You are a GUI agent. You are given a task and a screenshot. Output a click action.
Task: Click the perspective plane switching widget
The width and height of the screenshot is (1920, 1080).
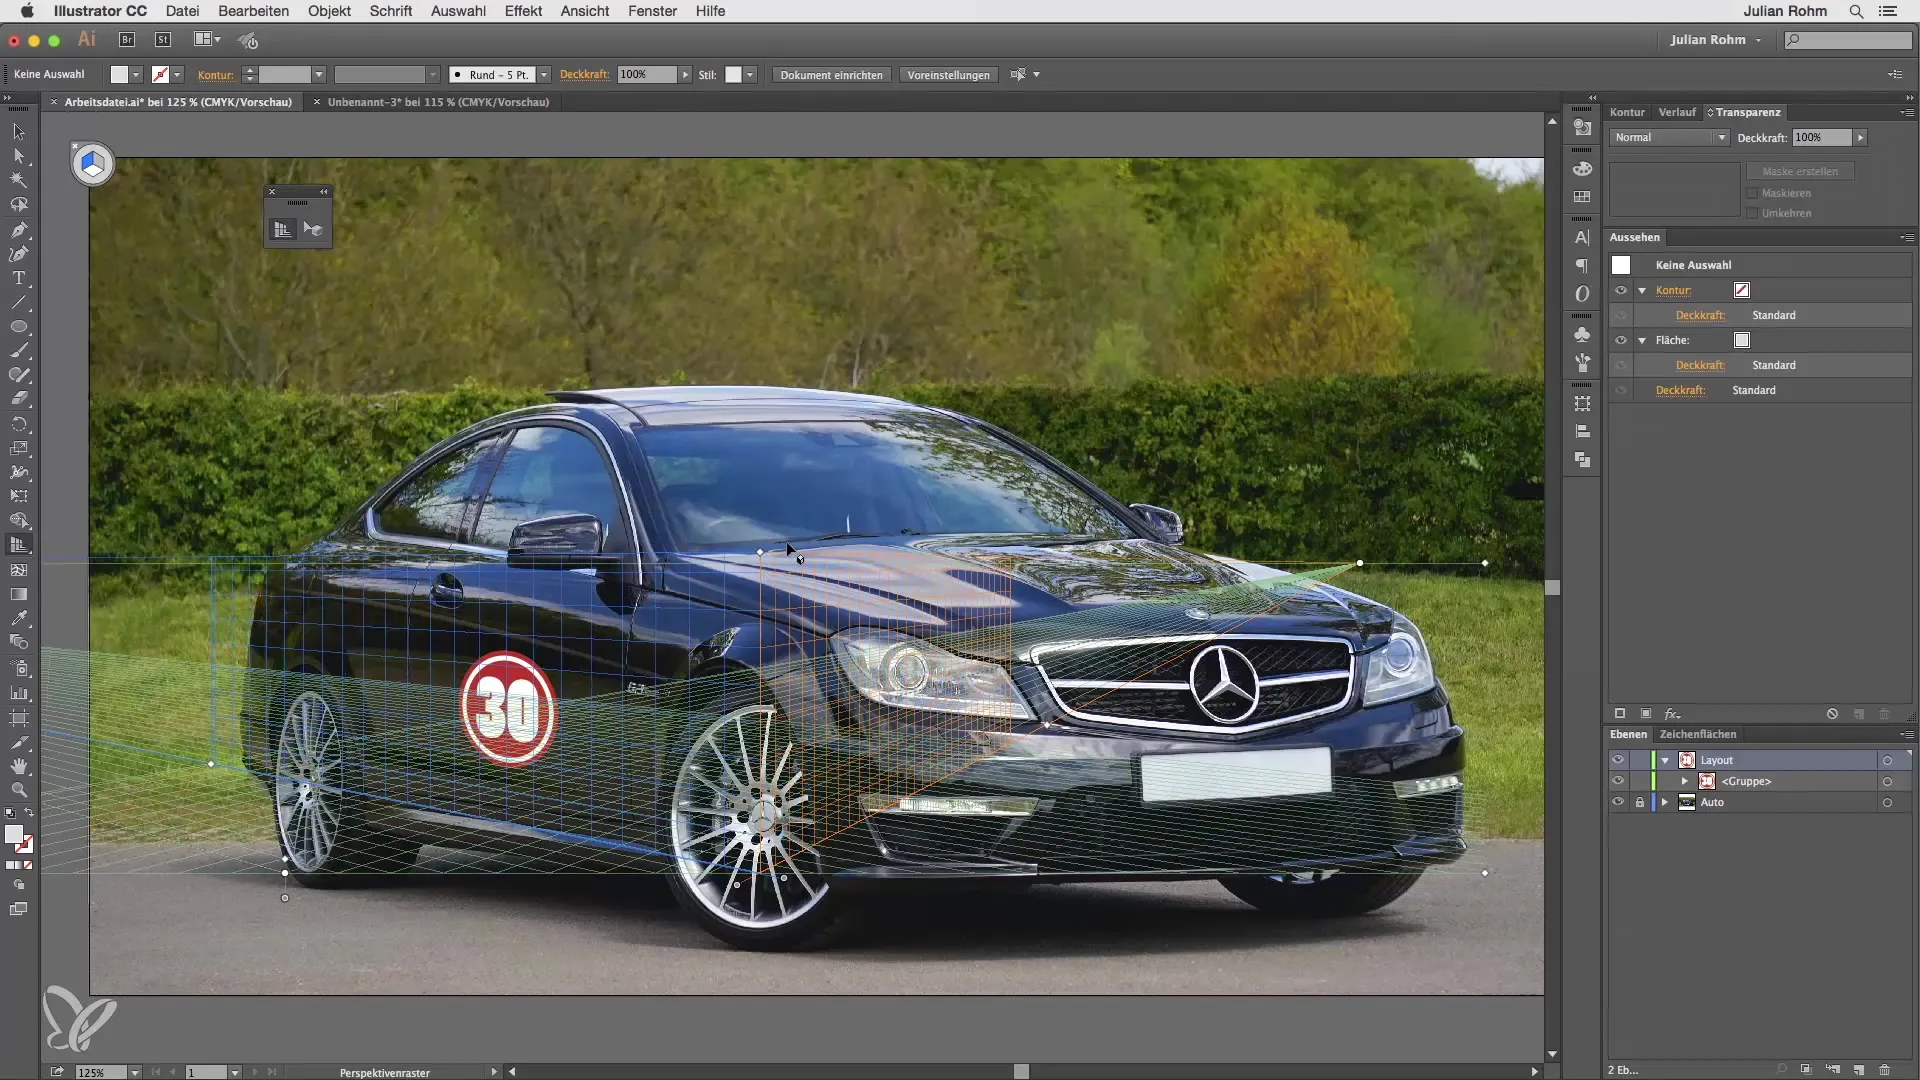point(92,164)
